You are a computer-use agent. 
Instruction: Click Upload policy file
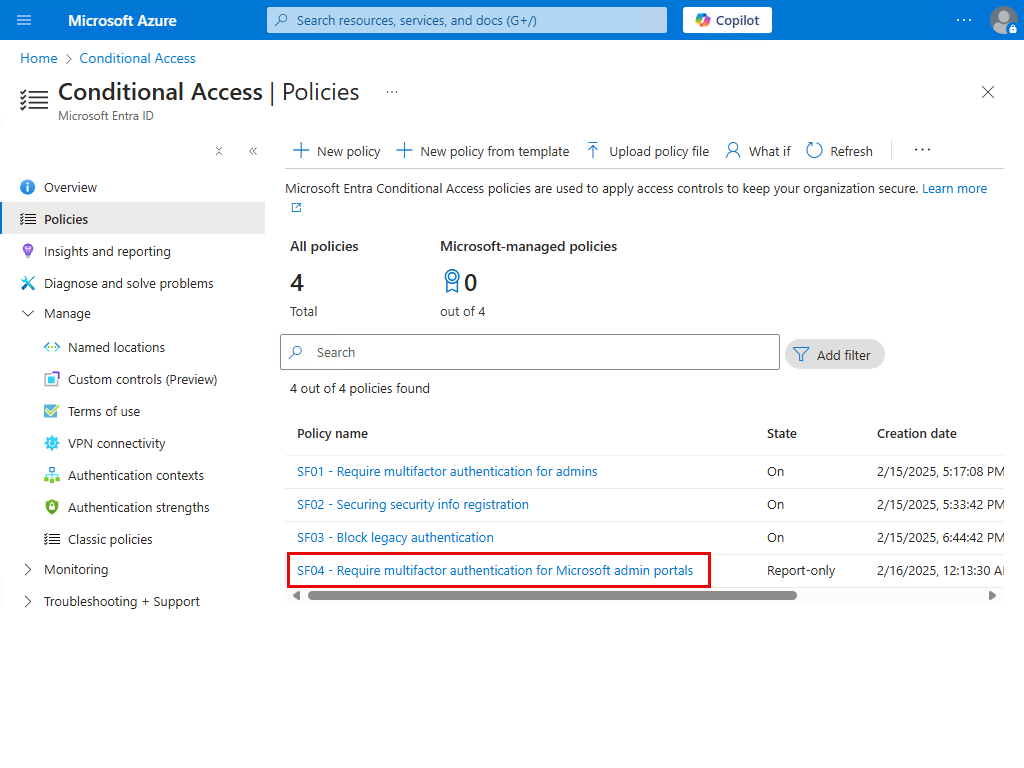click(x=647, y=152)
